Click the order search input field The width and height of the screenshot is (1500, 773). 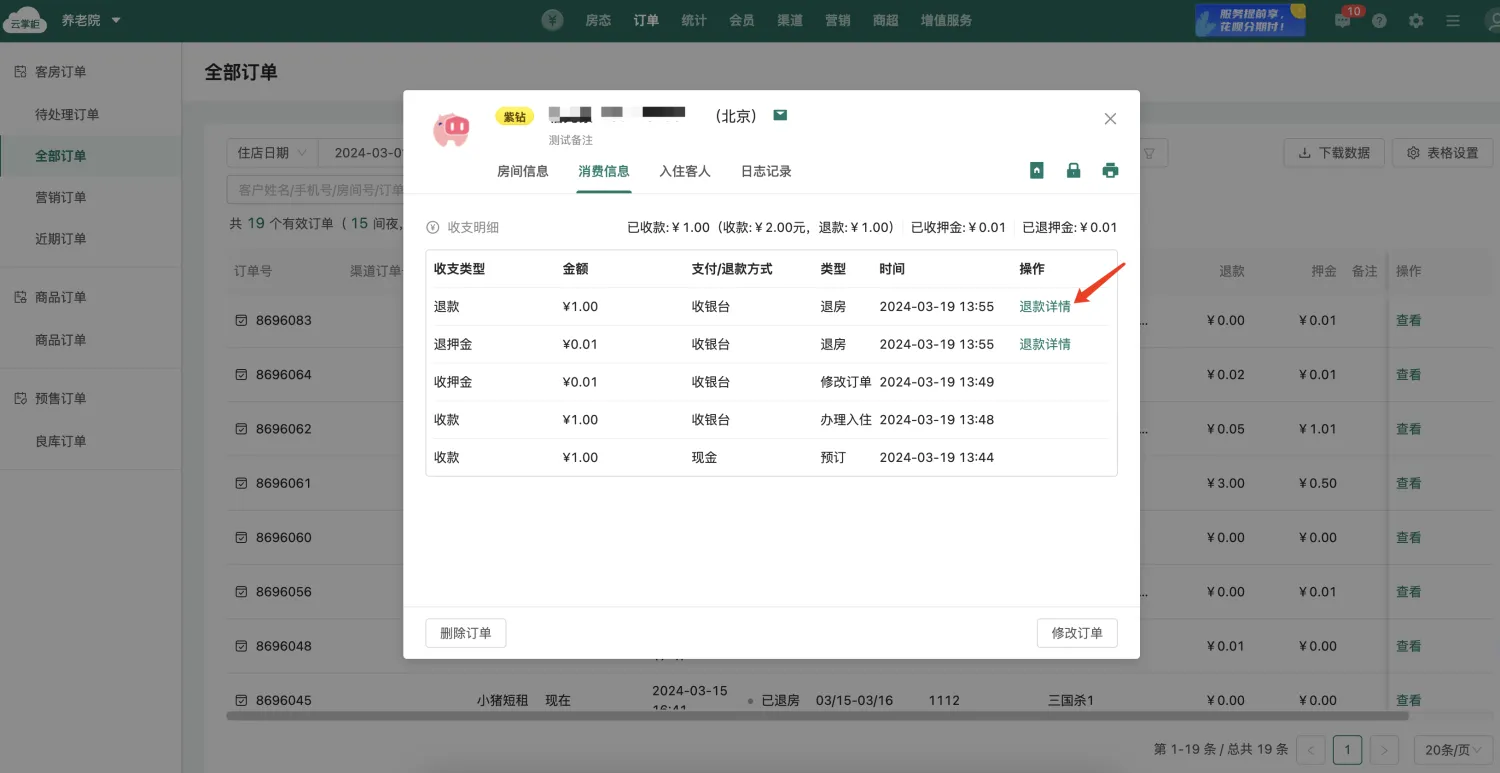[x=315, y=190]
